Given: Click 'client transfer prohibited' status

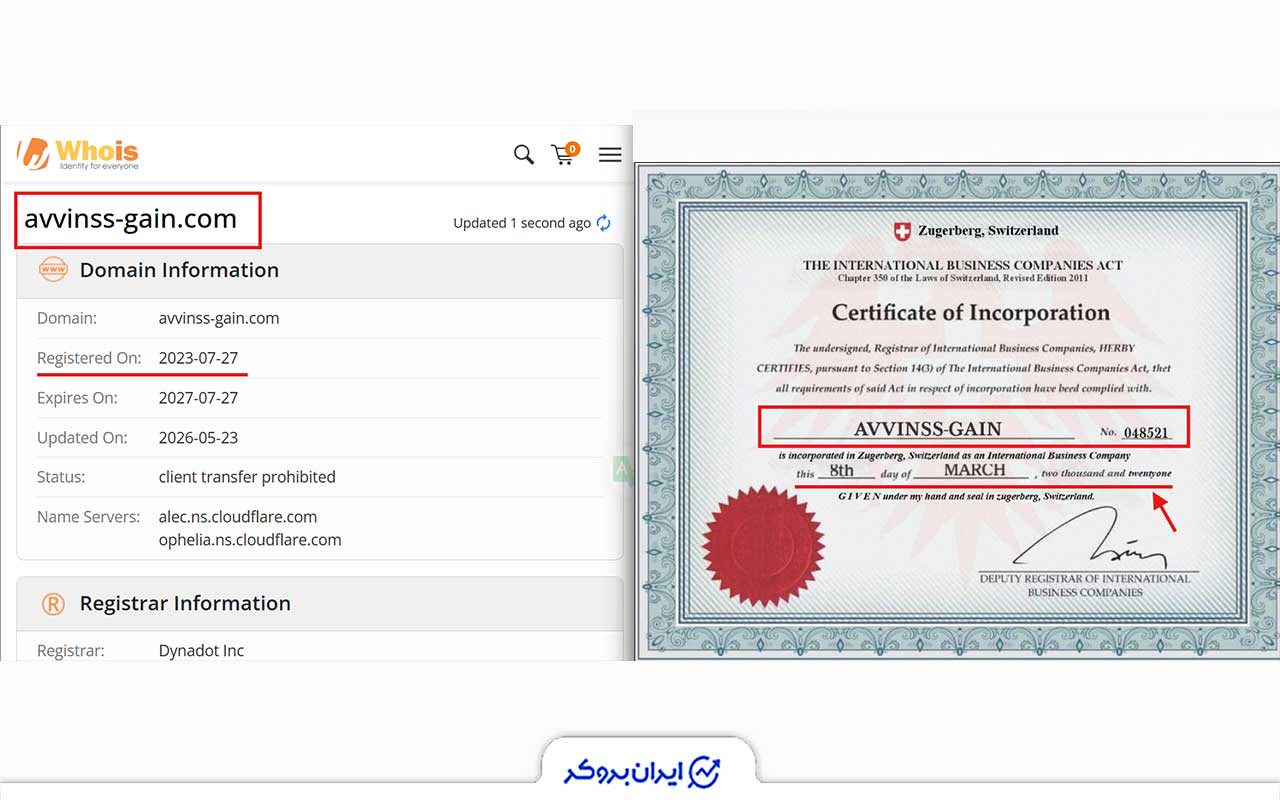Looking at the screenshot, I should tap(247, 477).
